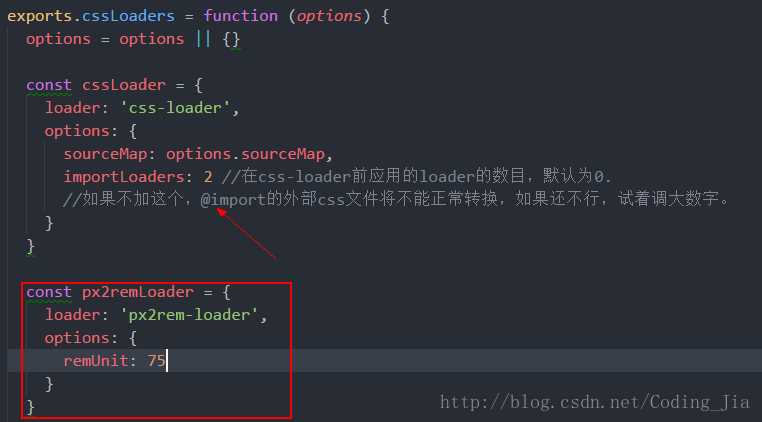Place cursor after the value 75
Screen dimensions: 762x422
click(x=166, y=361)
